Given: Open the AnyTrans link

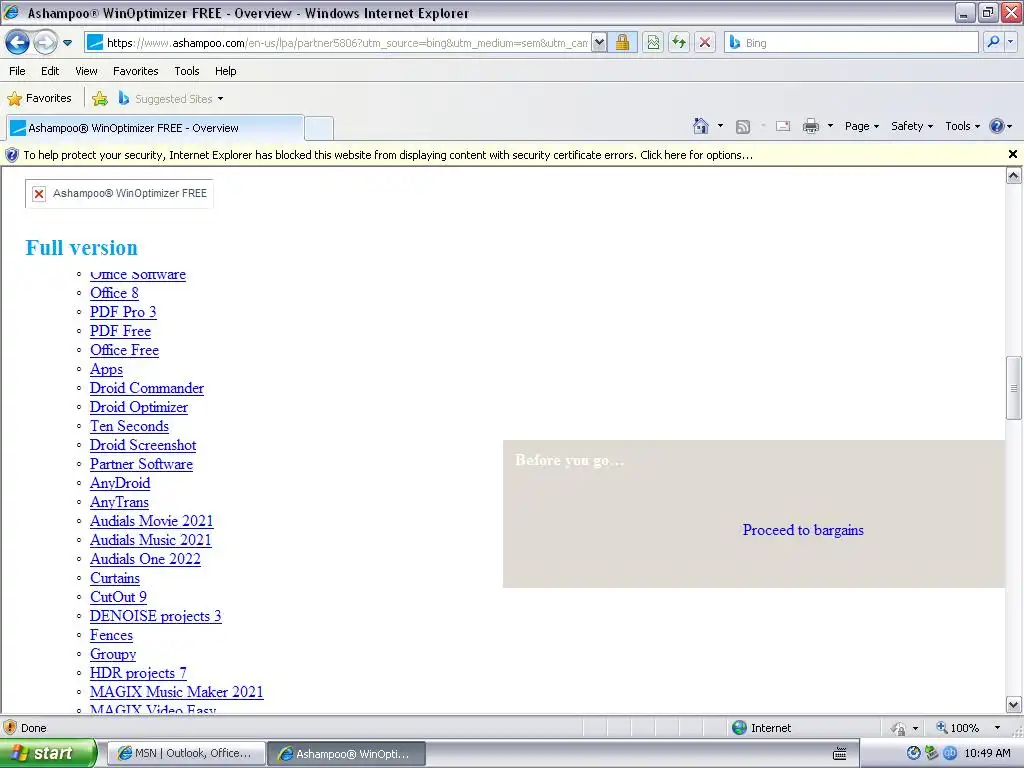Looking at the screenshot, I should tap(120, 502).
